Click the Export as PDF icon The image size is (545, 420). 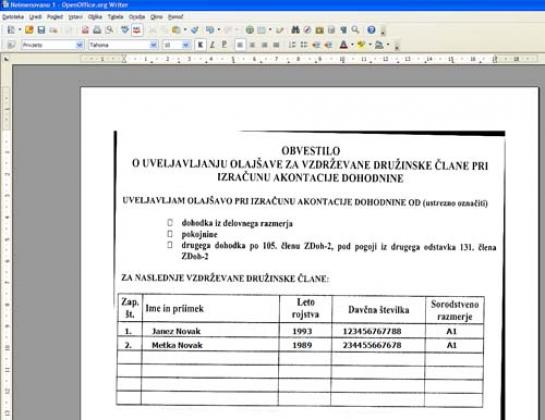click(x=85, y=30)
